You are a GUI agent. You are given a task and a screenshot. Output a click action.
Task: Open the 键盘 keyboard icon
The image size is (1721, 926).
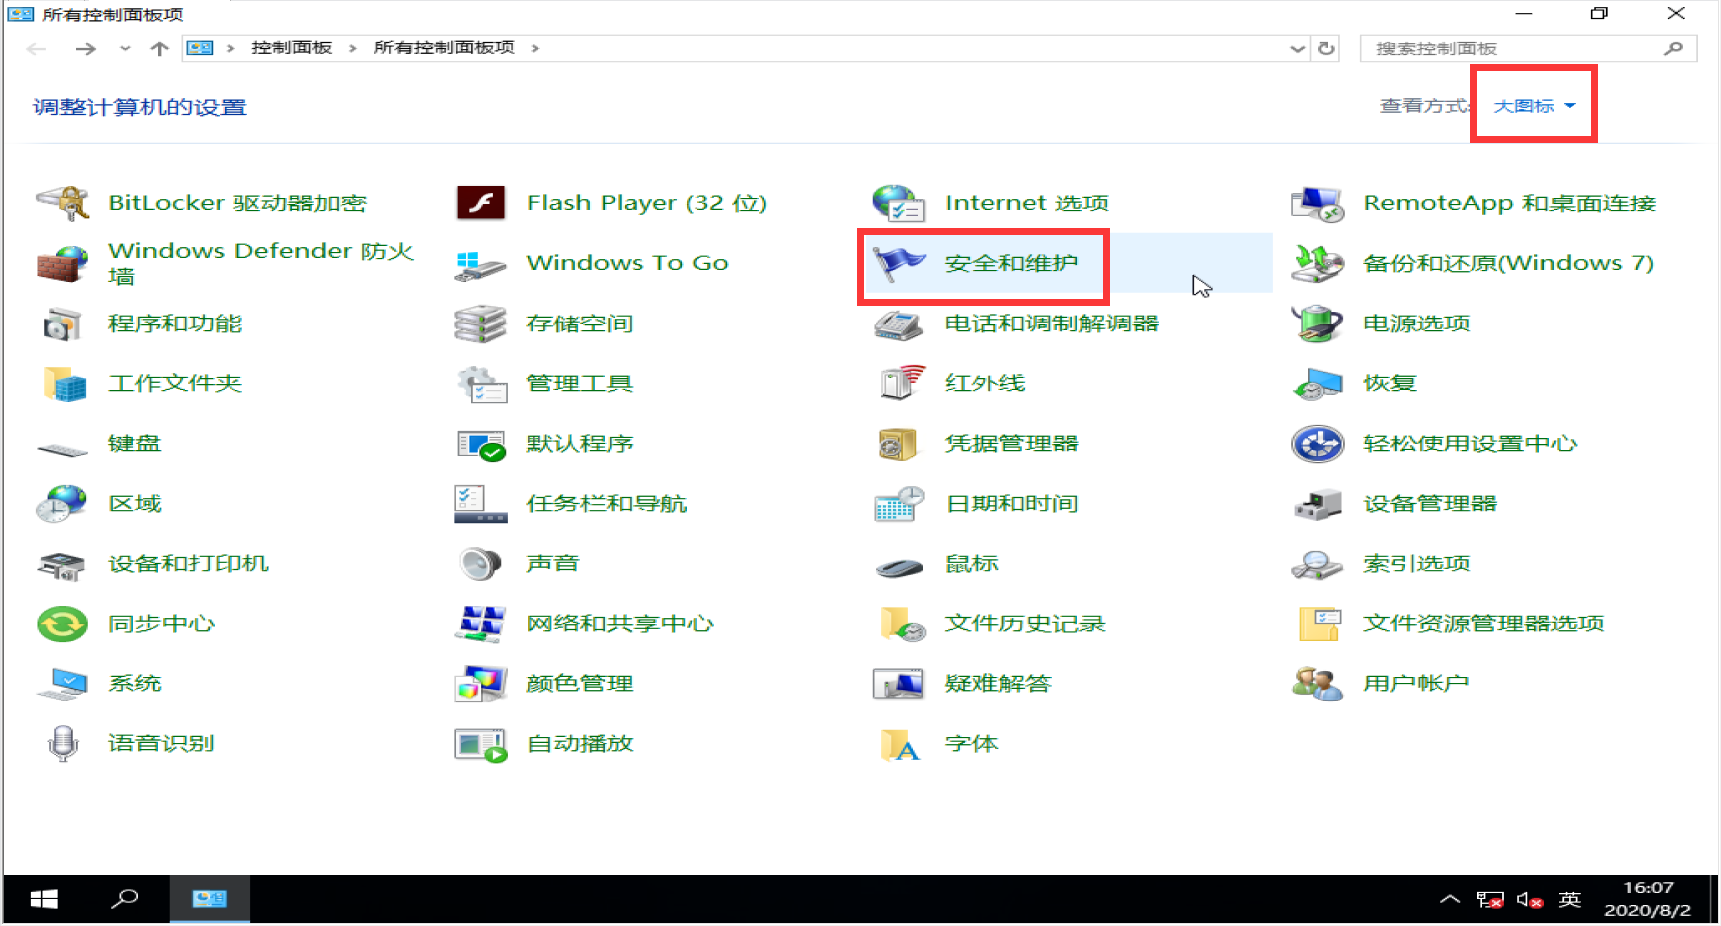pos(63,449)
